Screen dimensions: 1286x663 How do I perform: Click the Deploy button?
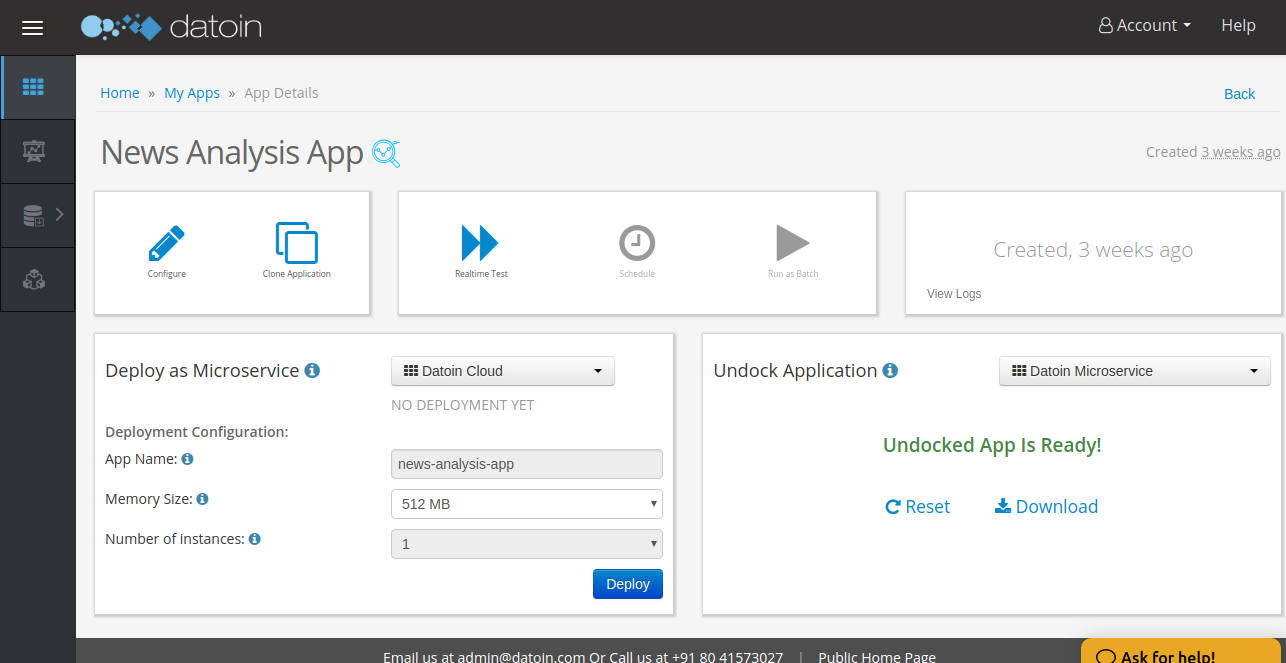[x=628, y=584]
